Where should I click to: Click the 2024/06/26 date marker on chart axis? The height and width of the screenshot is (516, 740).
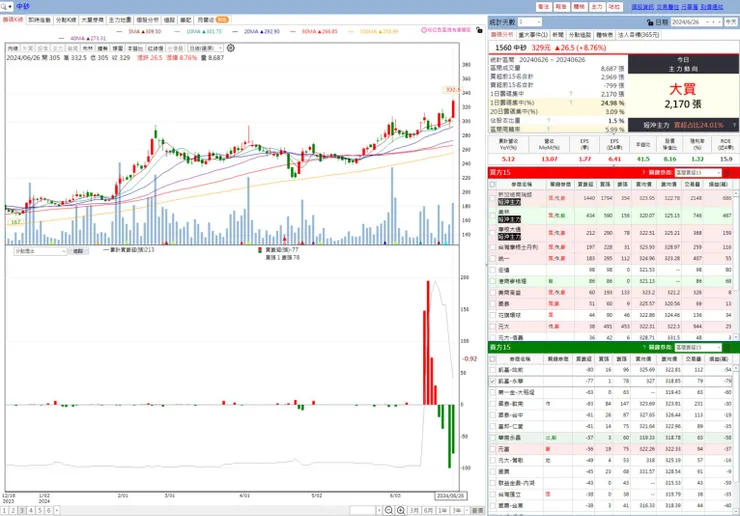coord(450,496)
